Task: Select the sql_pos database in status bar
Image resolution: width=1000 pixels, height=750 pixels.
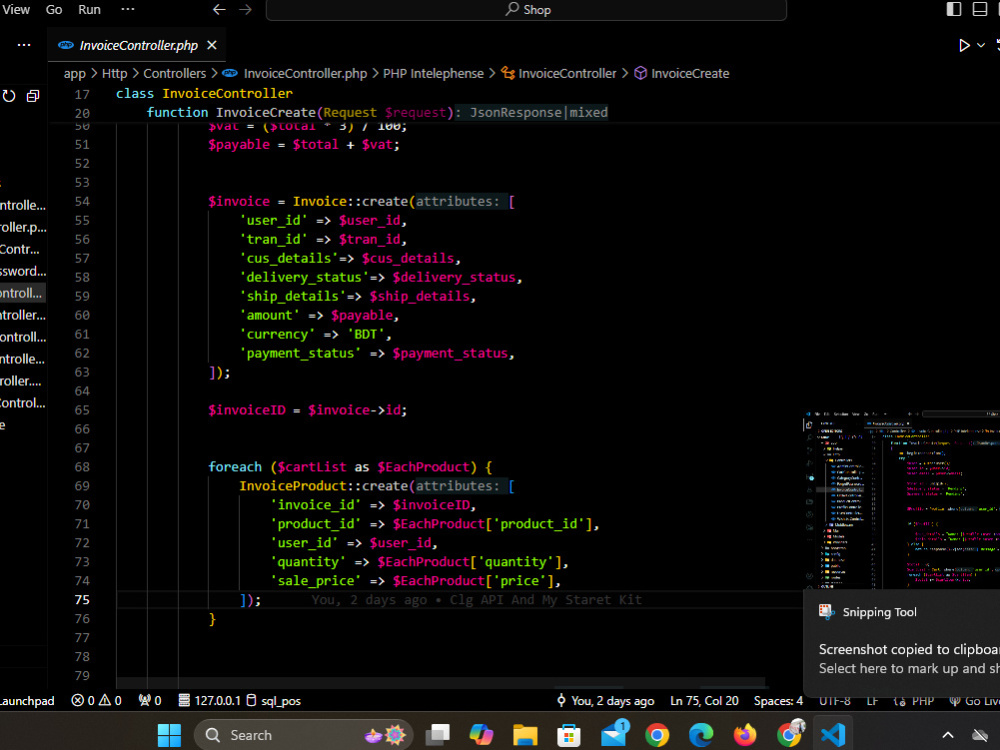Action: 273,701
